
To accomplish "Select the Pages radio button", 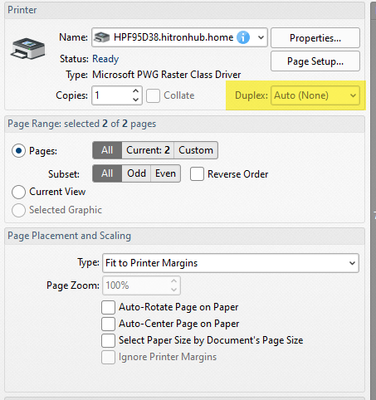I will coord(19,151).
